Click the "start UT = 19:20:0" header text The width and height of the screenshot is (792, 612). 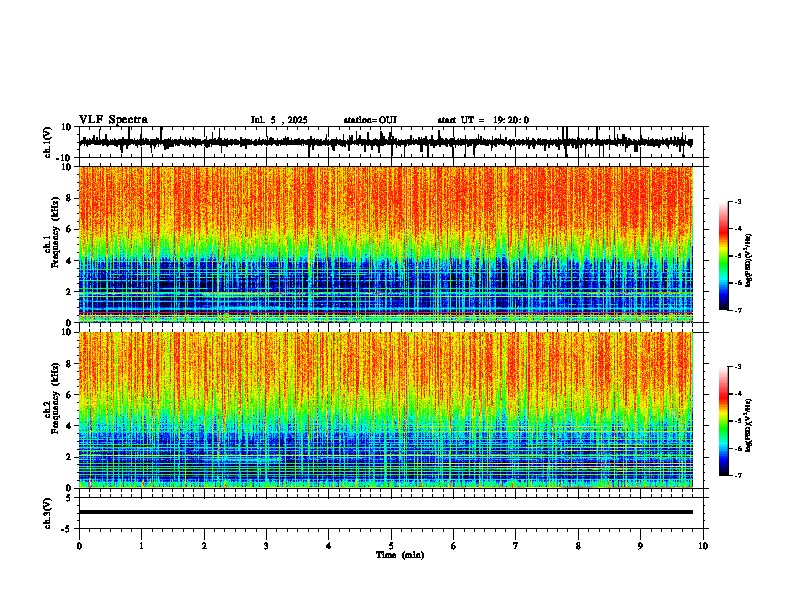point(483,120)
